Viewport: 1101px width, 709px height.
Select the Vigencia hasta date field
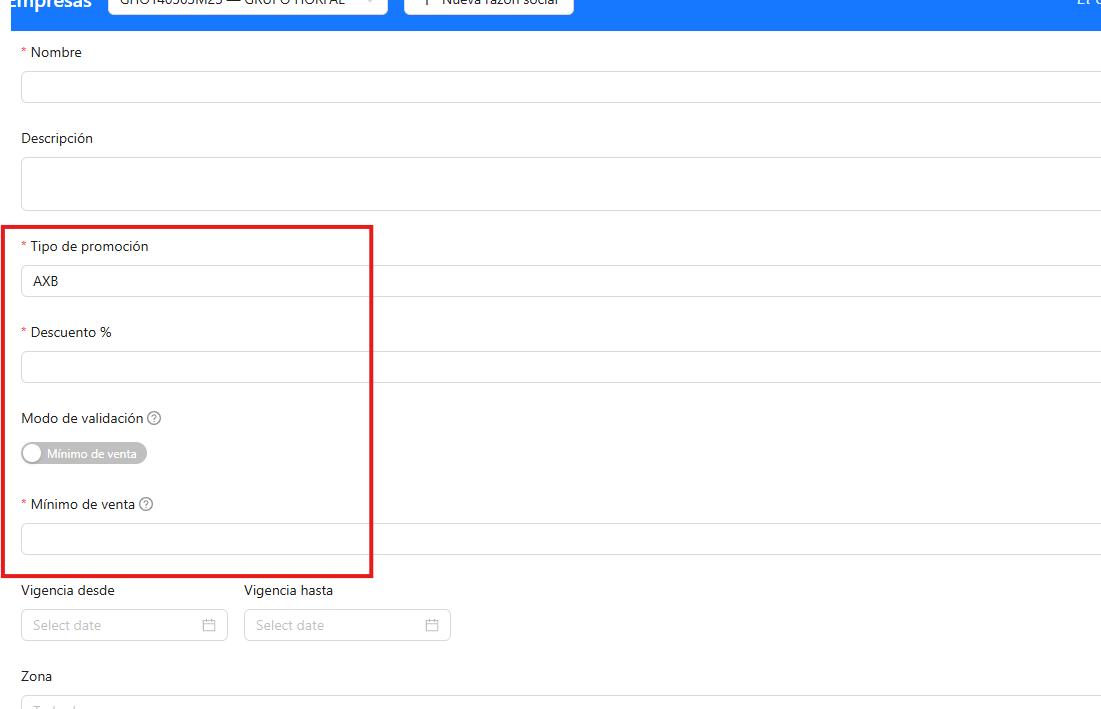coord(348,625)
